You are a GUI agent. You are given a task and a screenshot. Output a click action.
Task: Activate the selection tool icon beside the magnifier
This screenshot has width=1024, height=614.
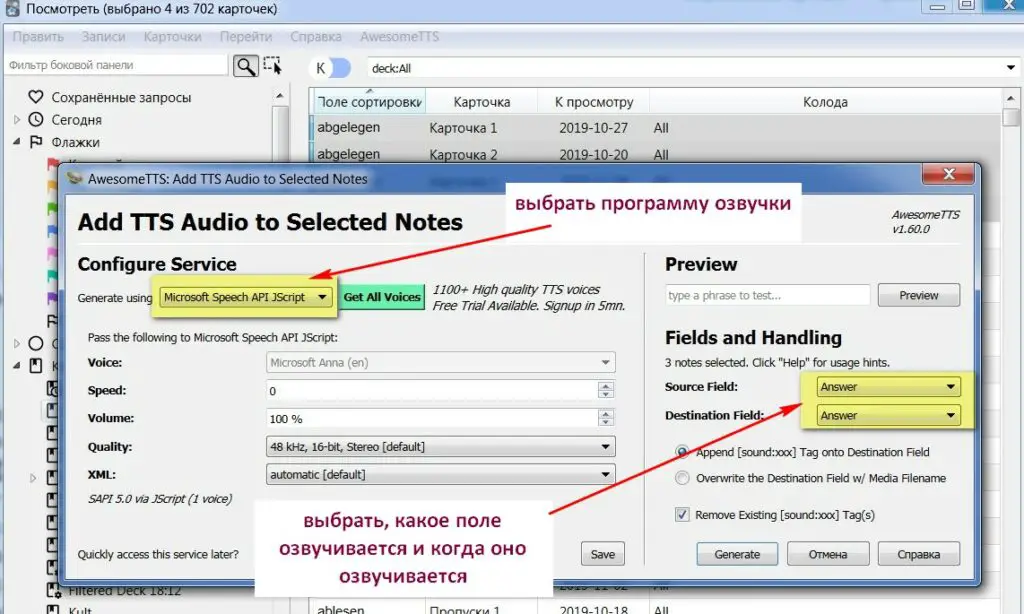[272, 65]
